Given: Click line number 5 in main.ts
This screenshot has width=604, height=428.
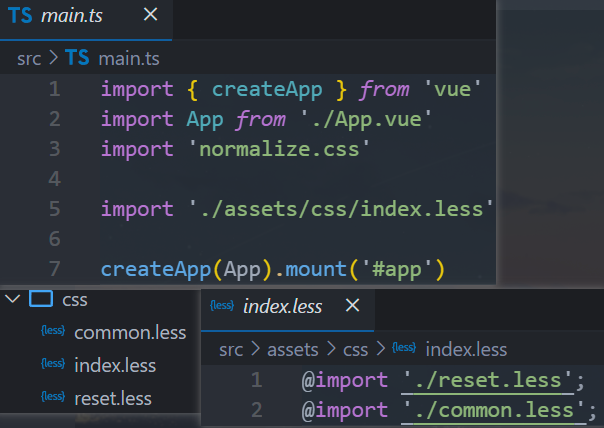Looking at the screenshot, I should tap(54, 209).
